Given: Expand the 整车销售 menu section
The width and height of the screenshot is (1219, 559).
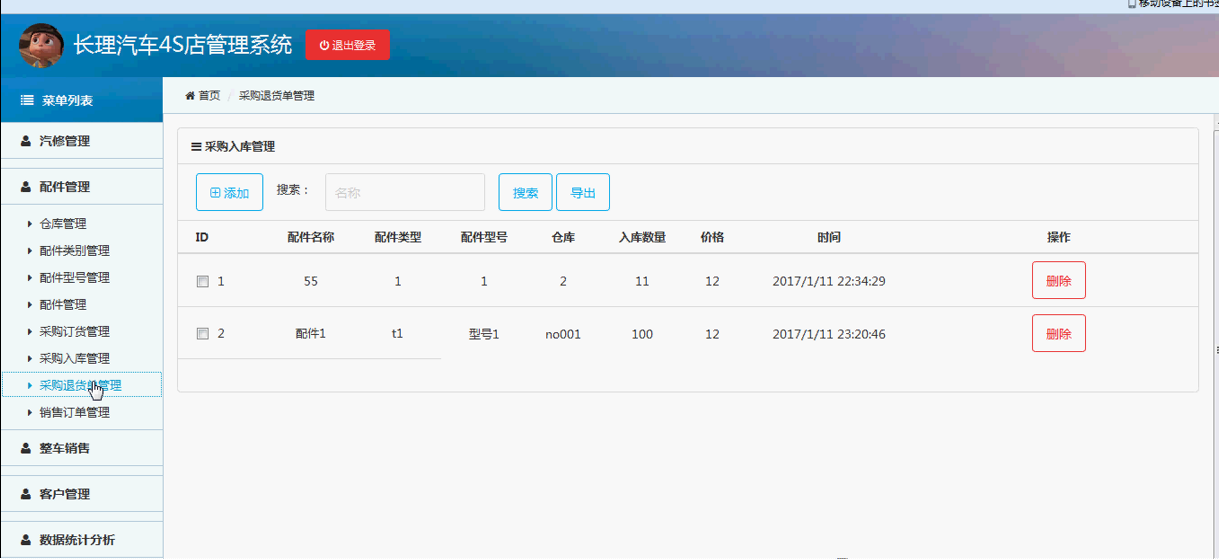Looking at the screenshot, I should point(81,448).
